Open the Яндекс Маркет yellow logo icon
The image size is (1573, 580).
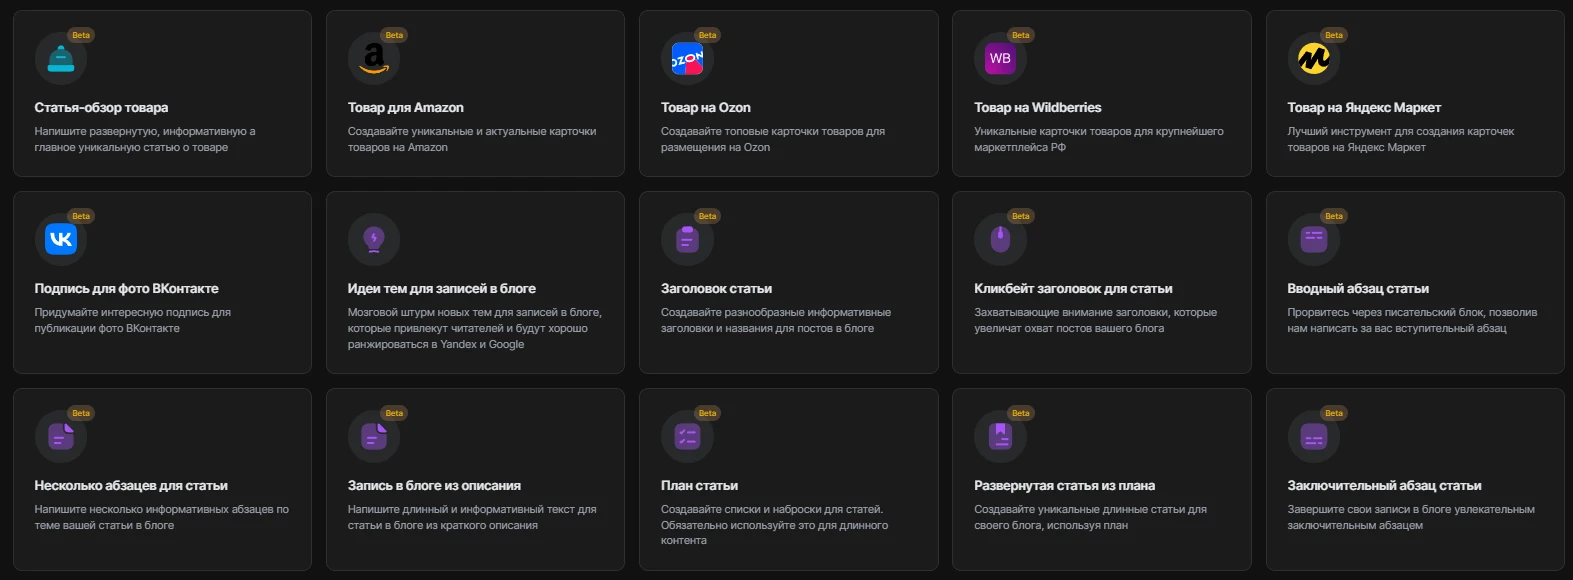point(1313,59)
